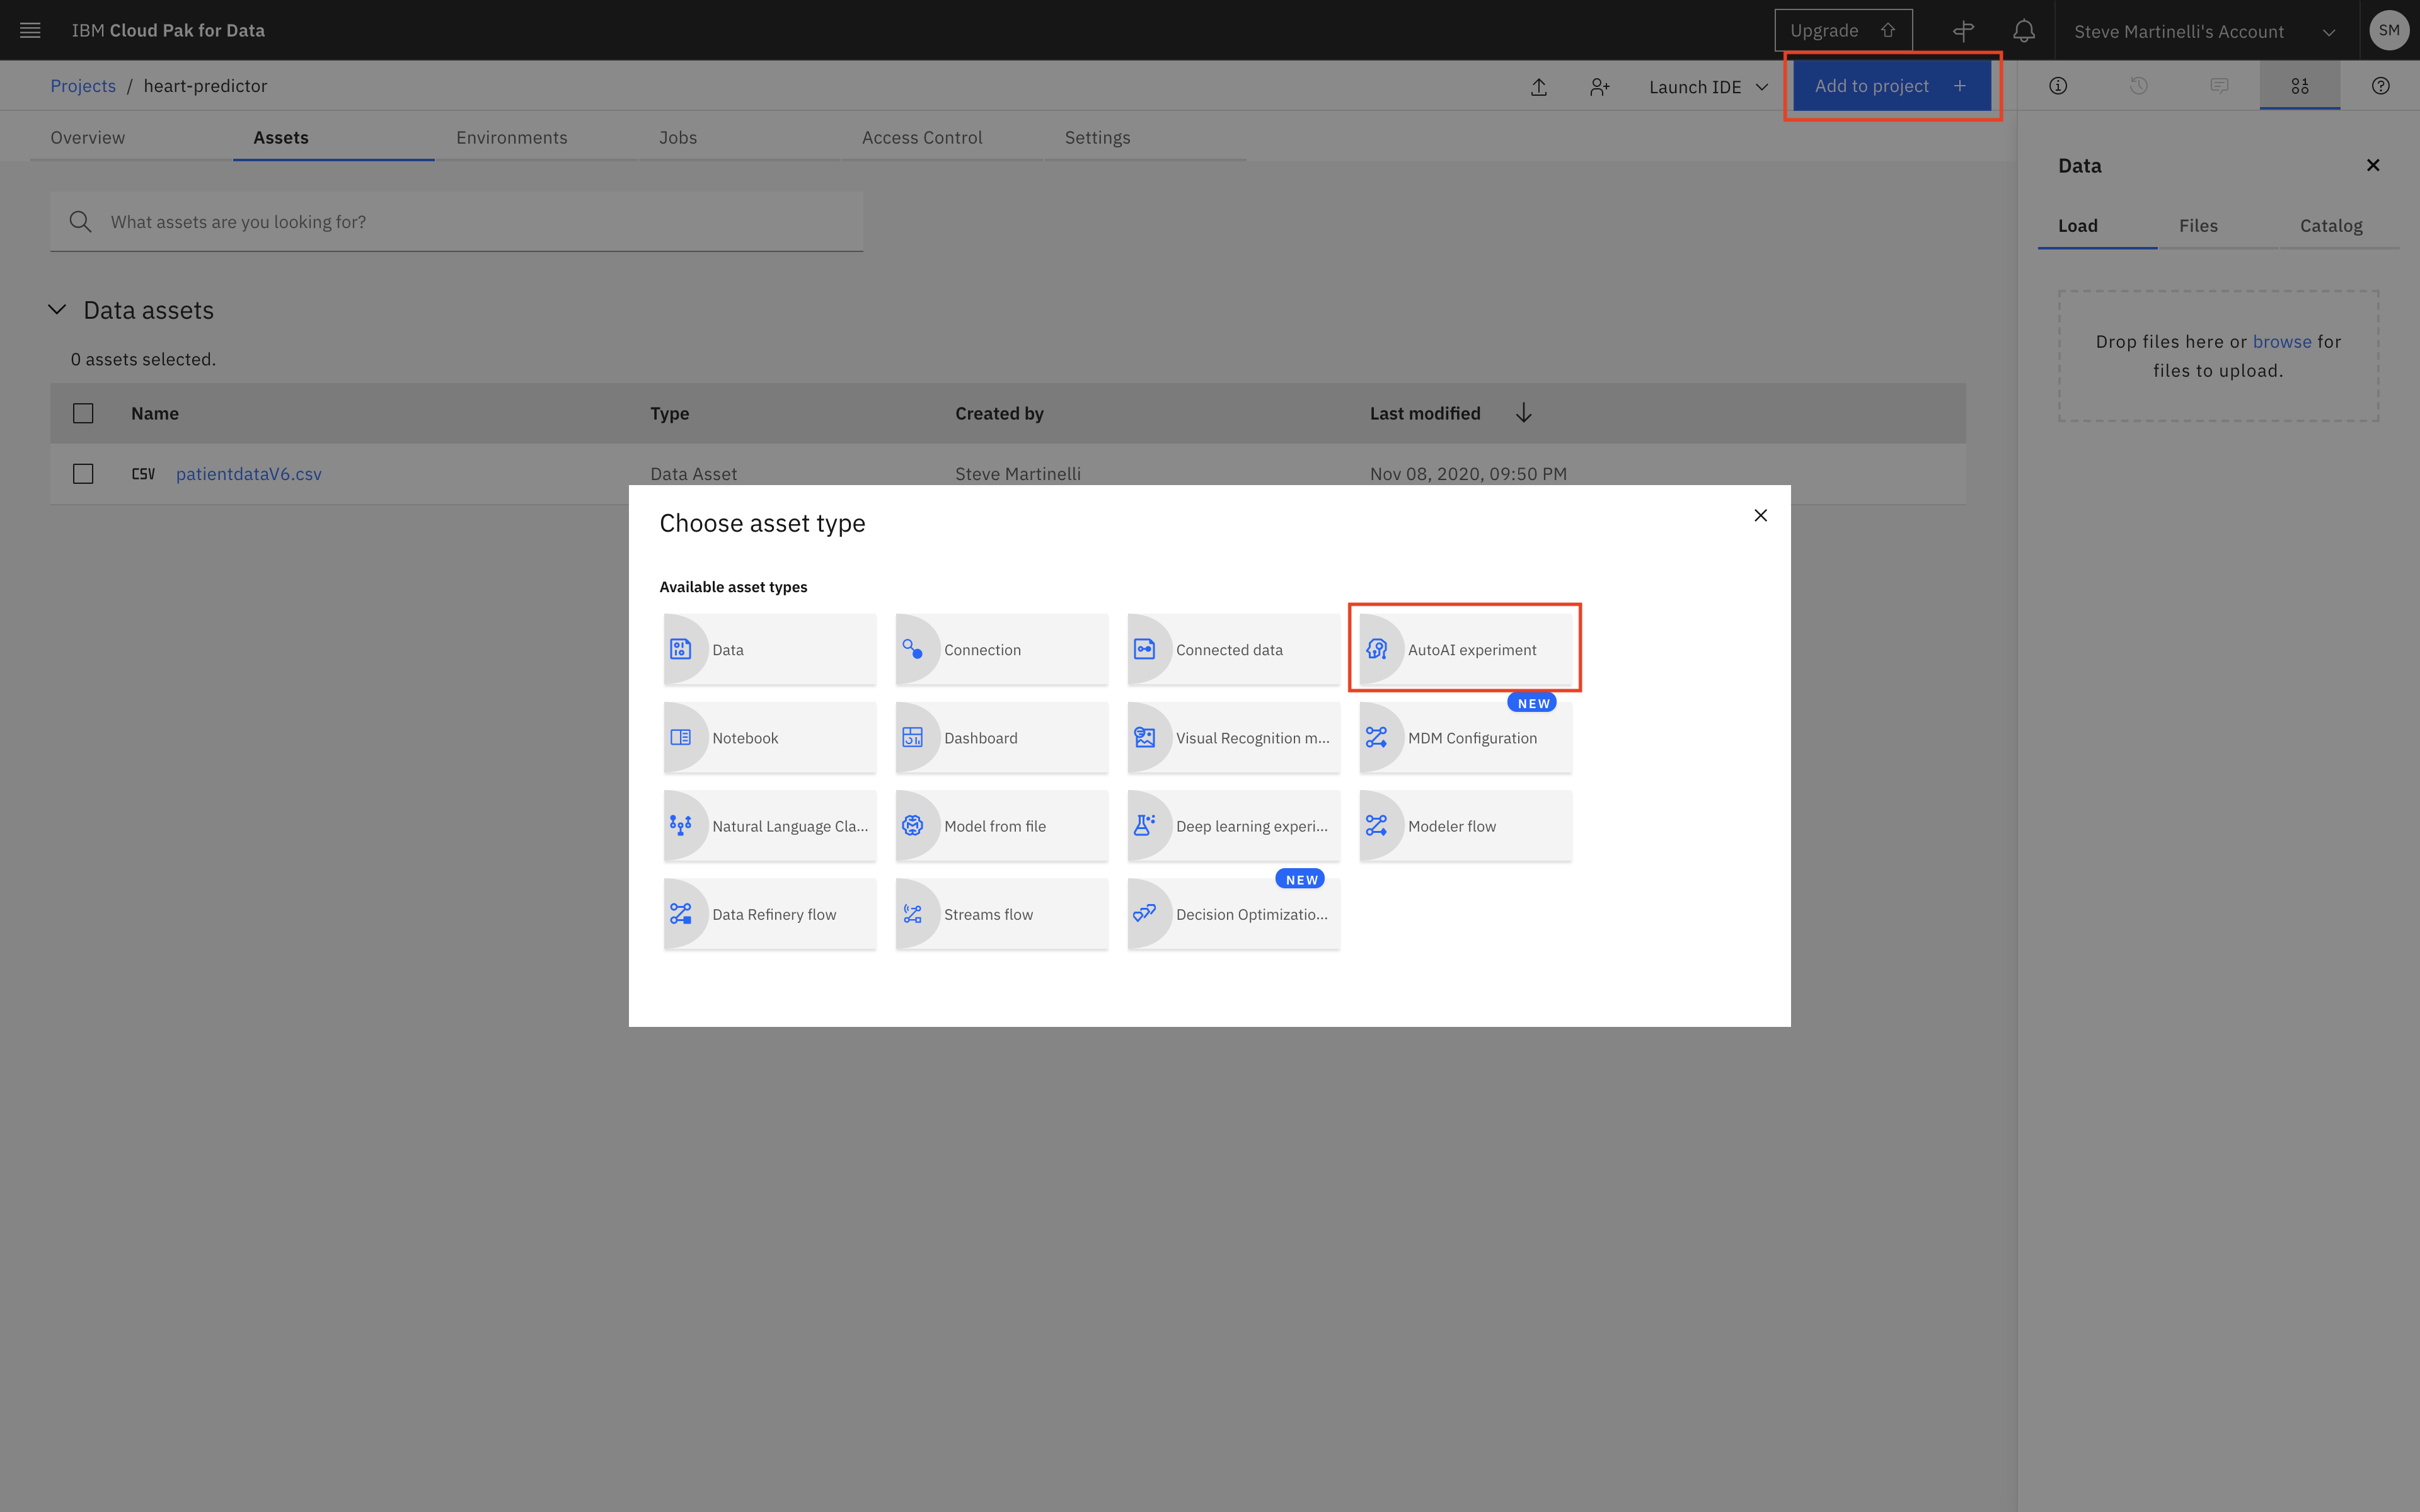Screen dimensions: 2420x1512
Task: Click the add collaborator icon
Action: [x=1599, y=87]
